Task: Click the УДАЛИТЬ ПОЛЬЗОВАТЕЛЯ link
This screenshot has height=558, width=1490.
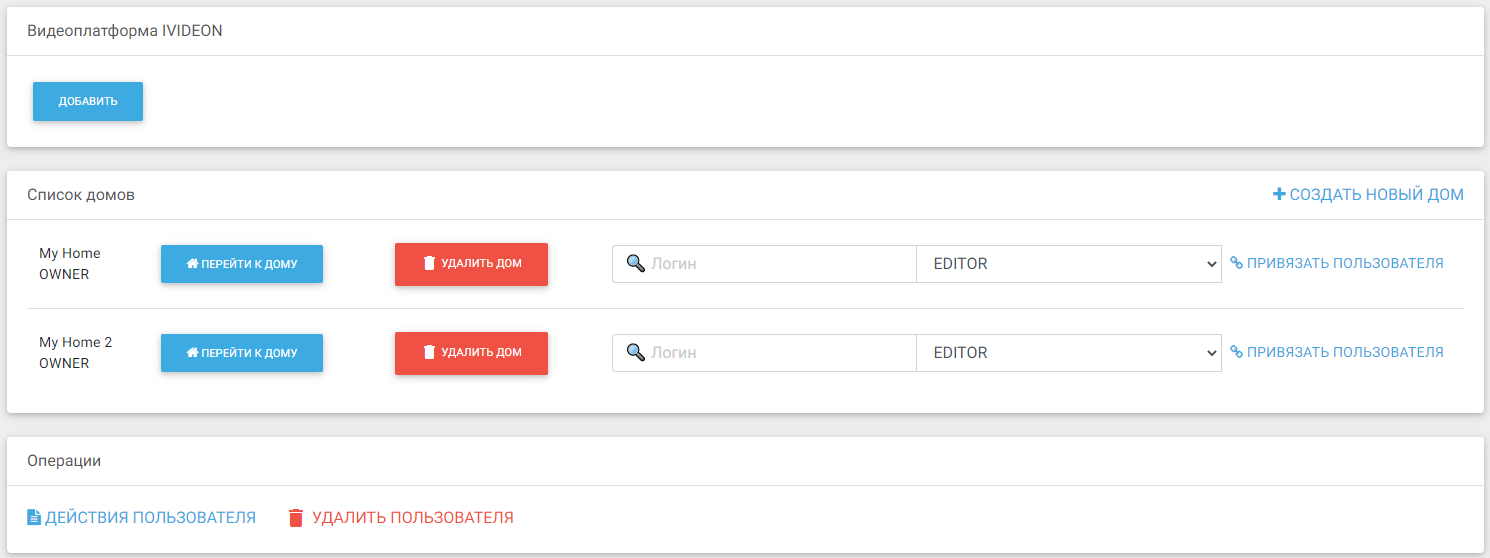Action: click(412, 518)
